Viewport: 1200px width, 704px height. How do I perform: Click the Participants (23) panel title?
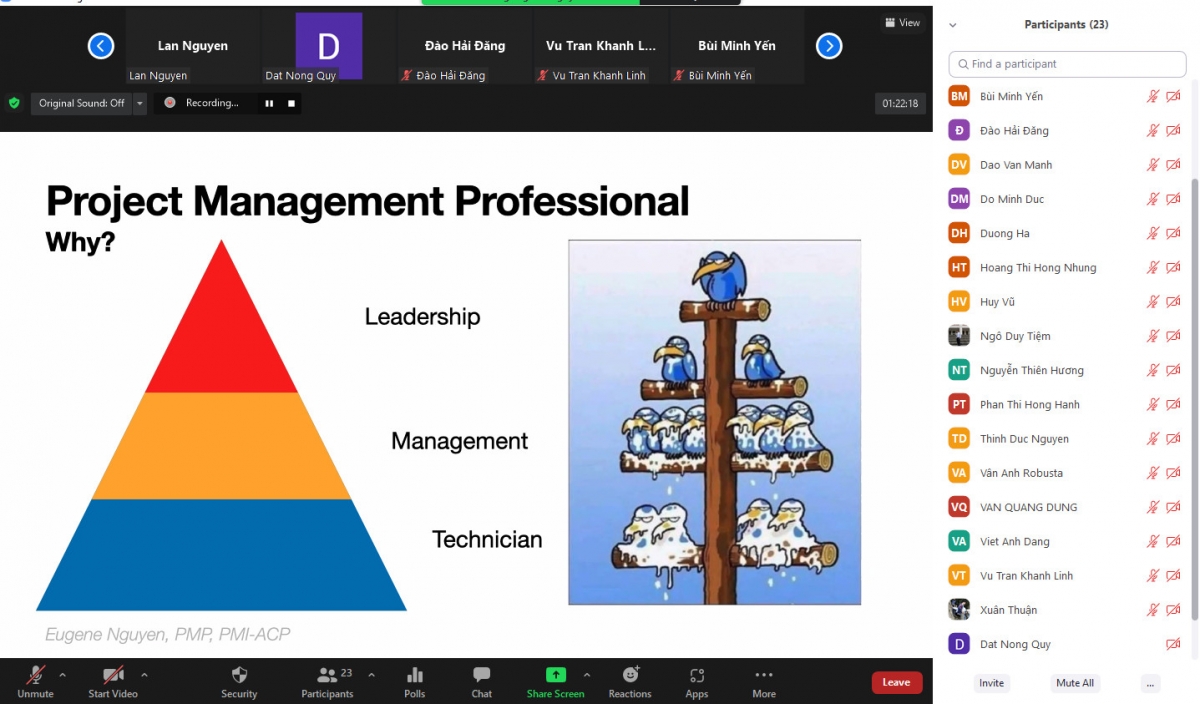[1066, 25]
